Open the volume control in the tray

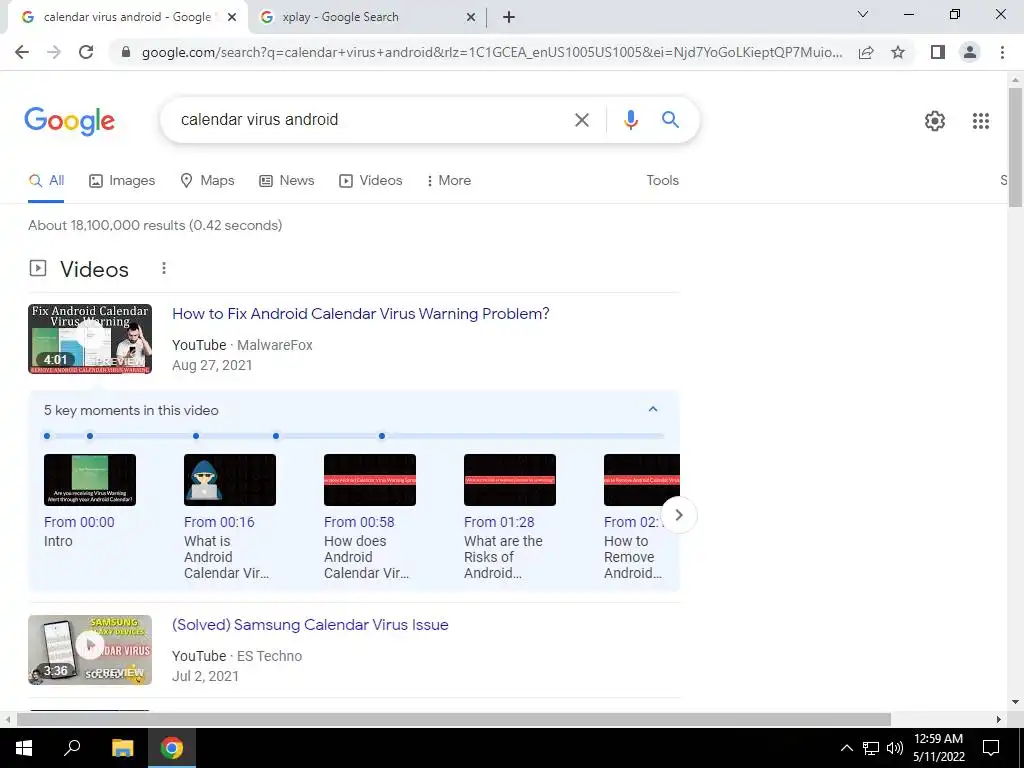point(895,748)
